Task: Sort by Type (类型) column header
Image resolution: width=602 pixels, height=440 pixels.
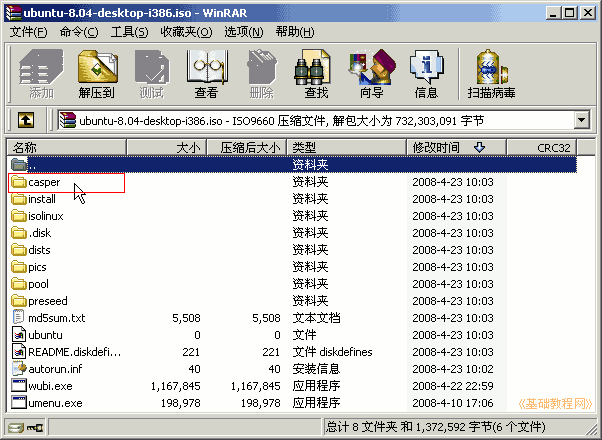Action: click(x=346, y=147)
